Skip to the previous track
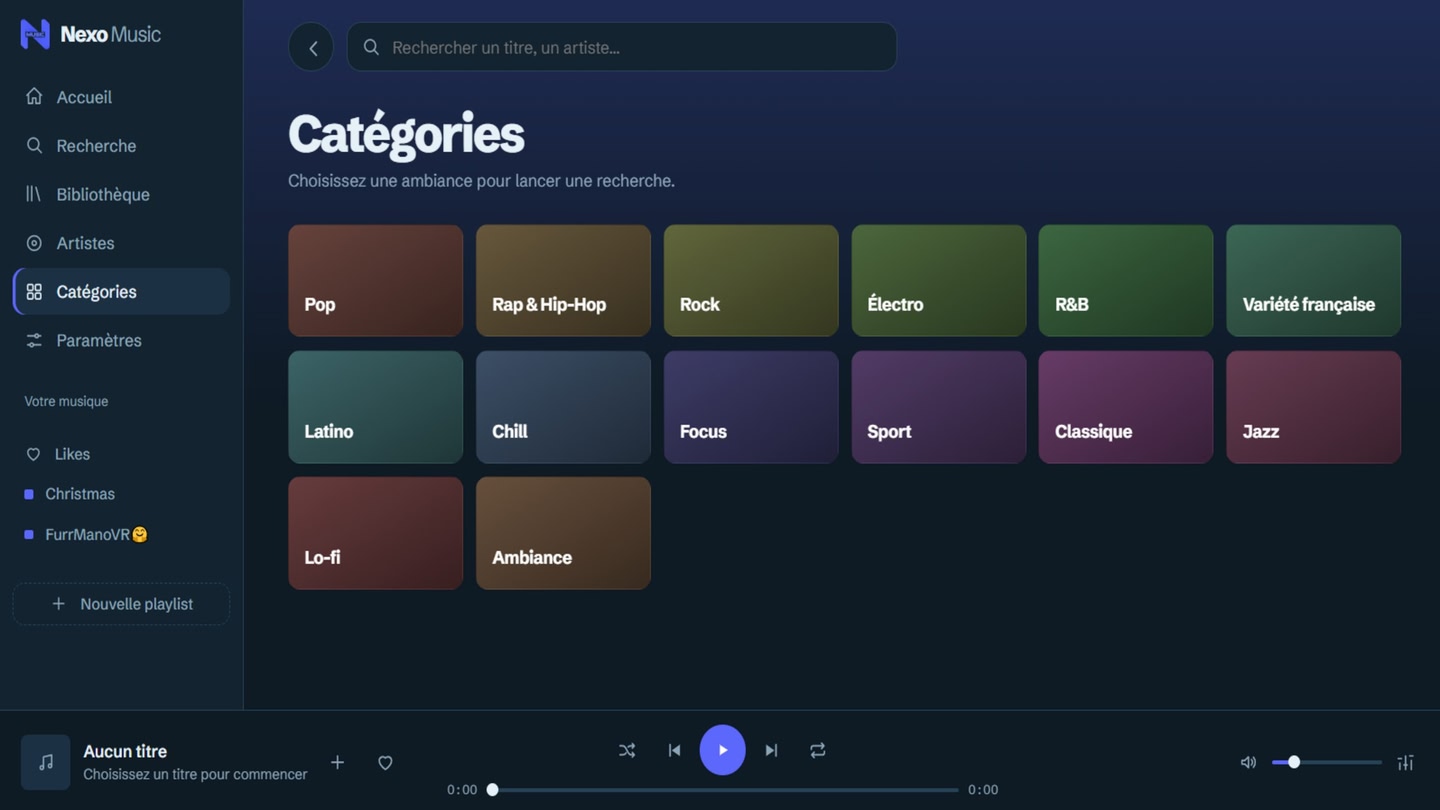 coord(674,750)
